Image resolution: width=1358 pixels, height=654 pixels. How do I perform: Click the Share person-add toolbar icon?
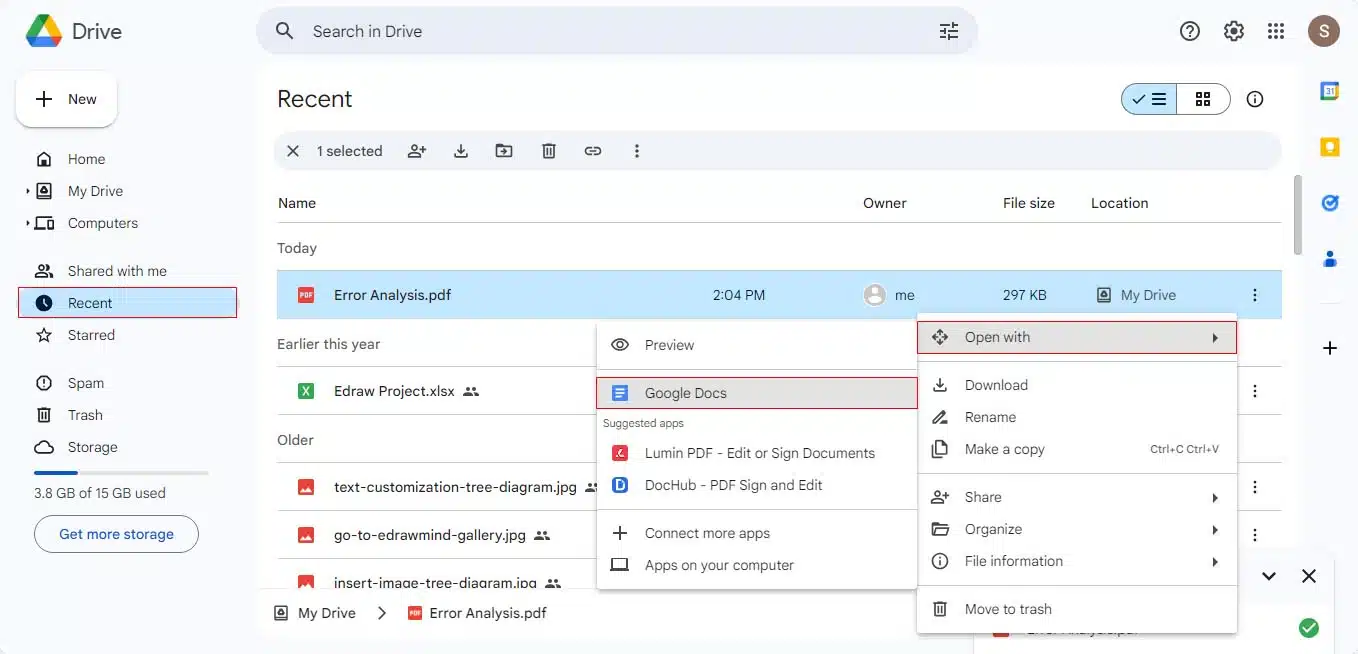point(417,151)
